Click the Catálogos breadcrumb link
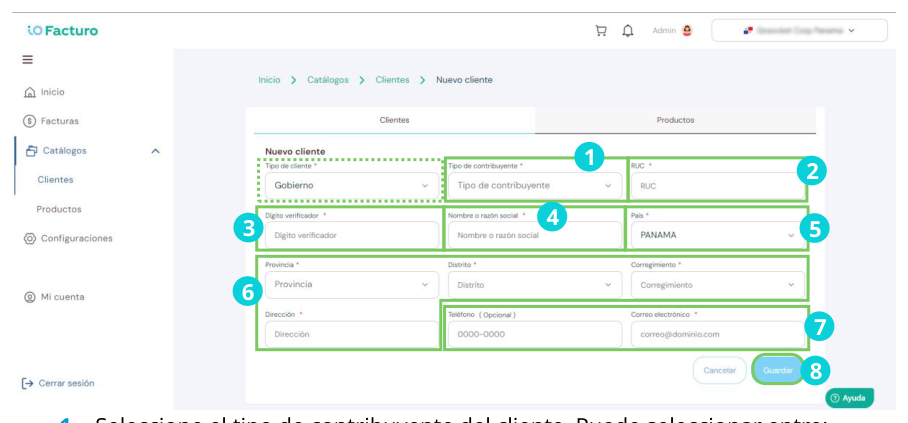Viewport: 908px width, 423px height. [328, 80]
